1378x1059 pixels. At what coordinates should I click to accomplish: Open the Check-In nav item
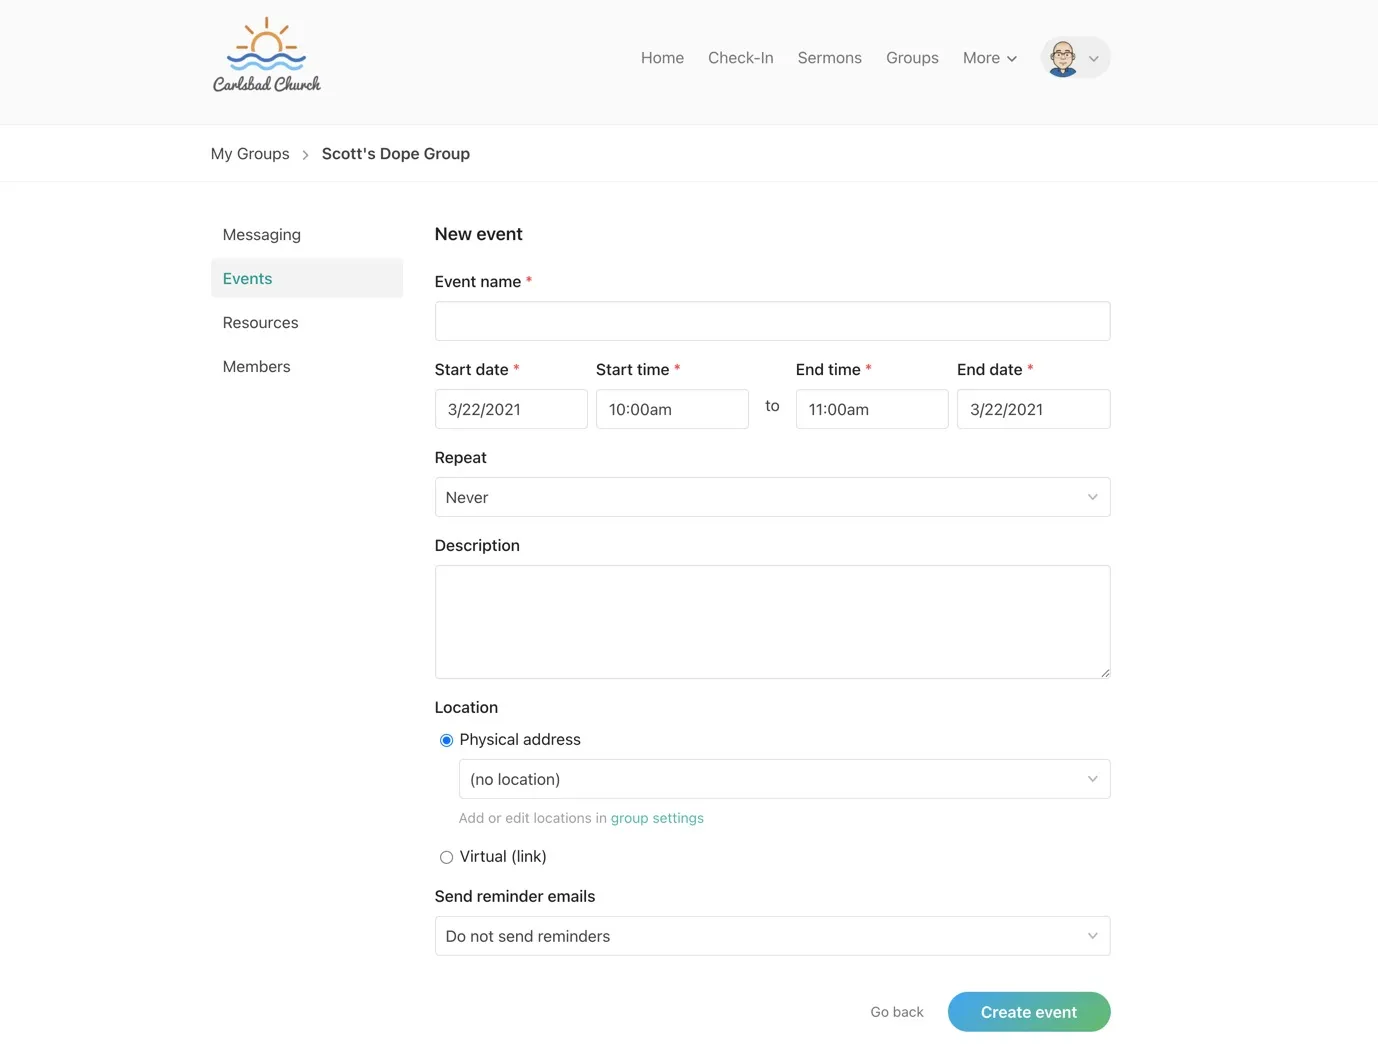pos(740,58)
